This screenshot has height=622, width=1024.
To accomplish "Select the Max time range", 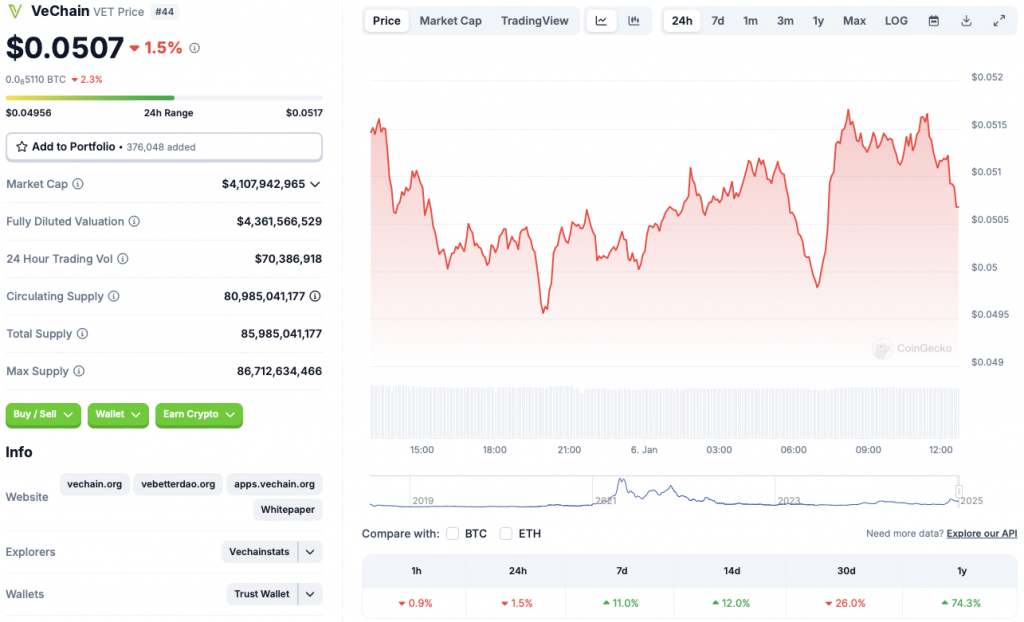I will (x=854, y=21).
